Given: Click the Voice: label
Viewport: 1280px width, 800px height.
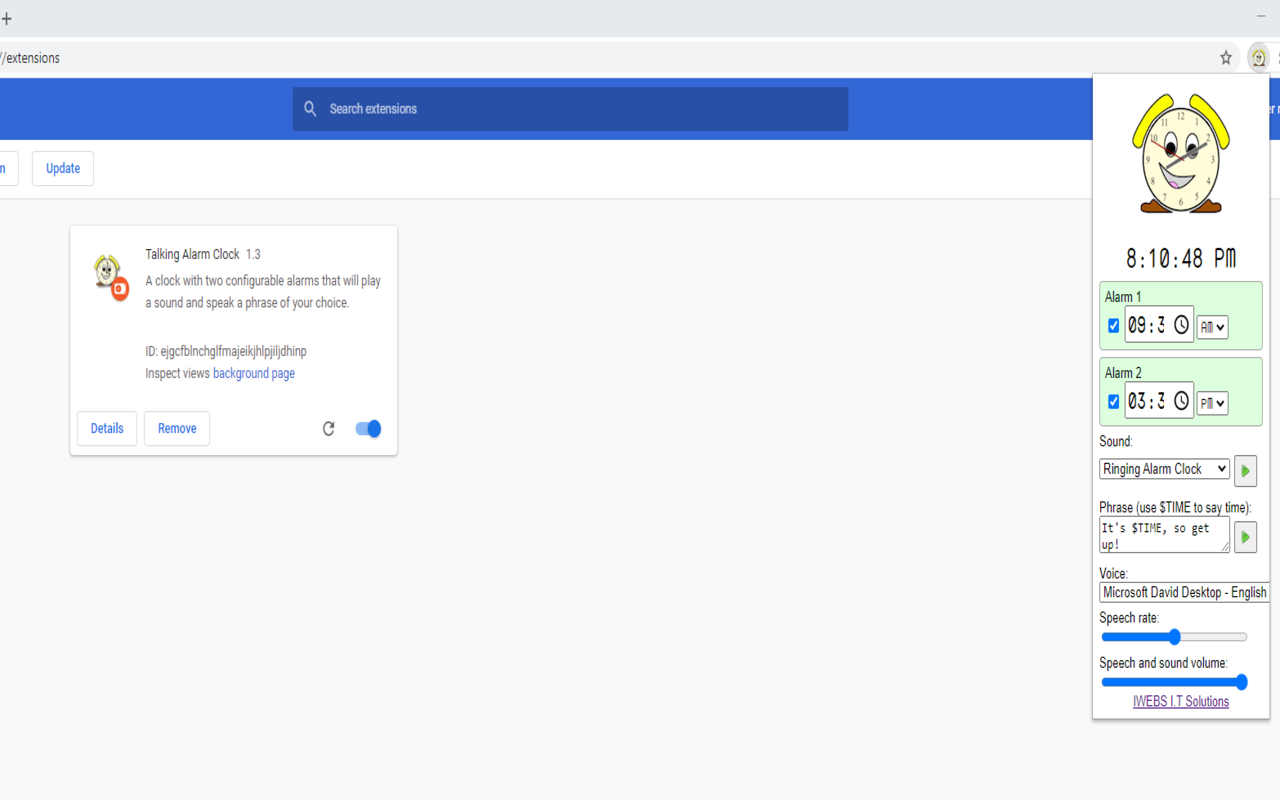Looking at the screenshot, I should coord(1113,574).
